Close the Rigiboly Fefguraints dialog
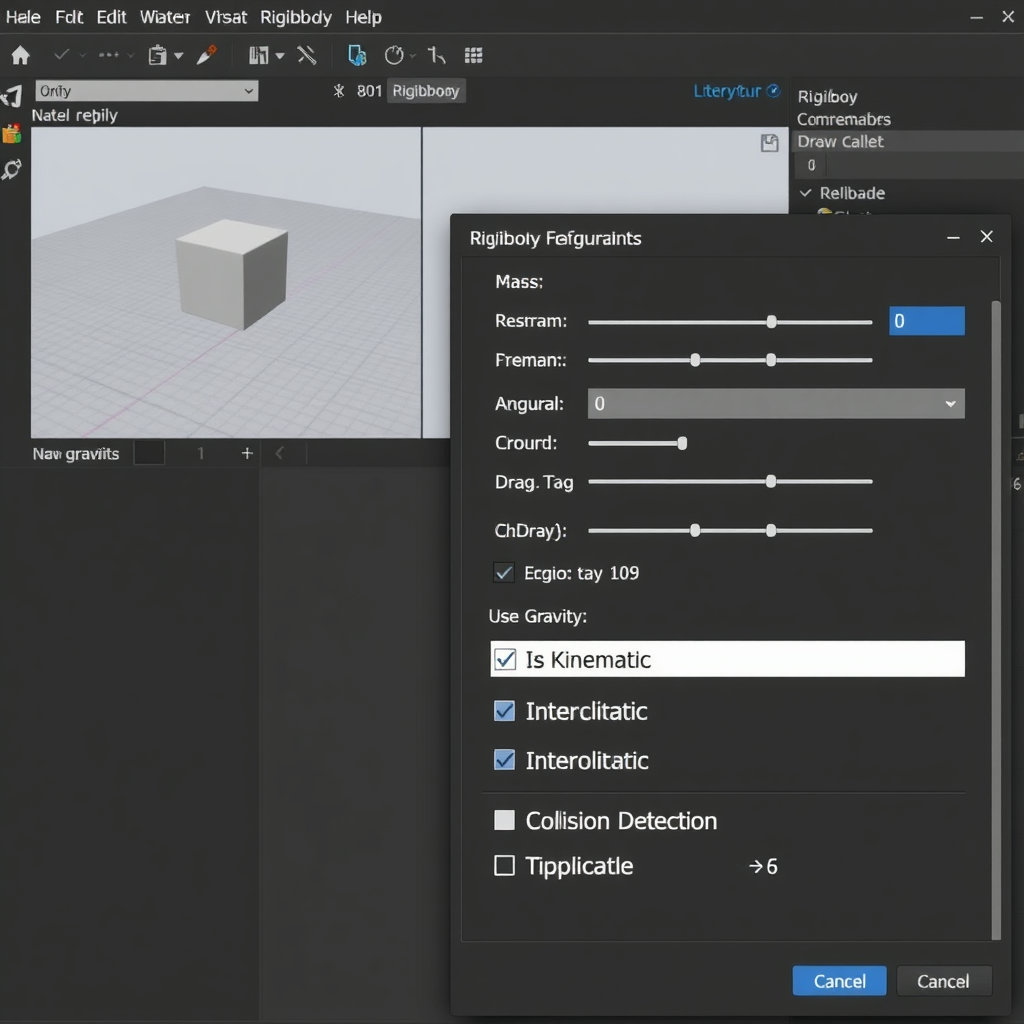This screenshot has height=1024, width=1024. click(x=987, y=236)
